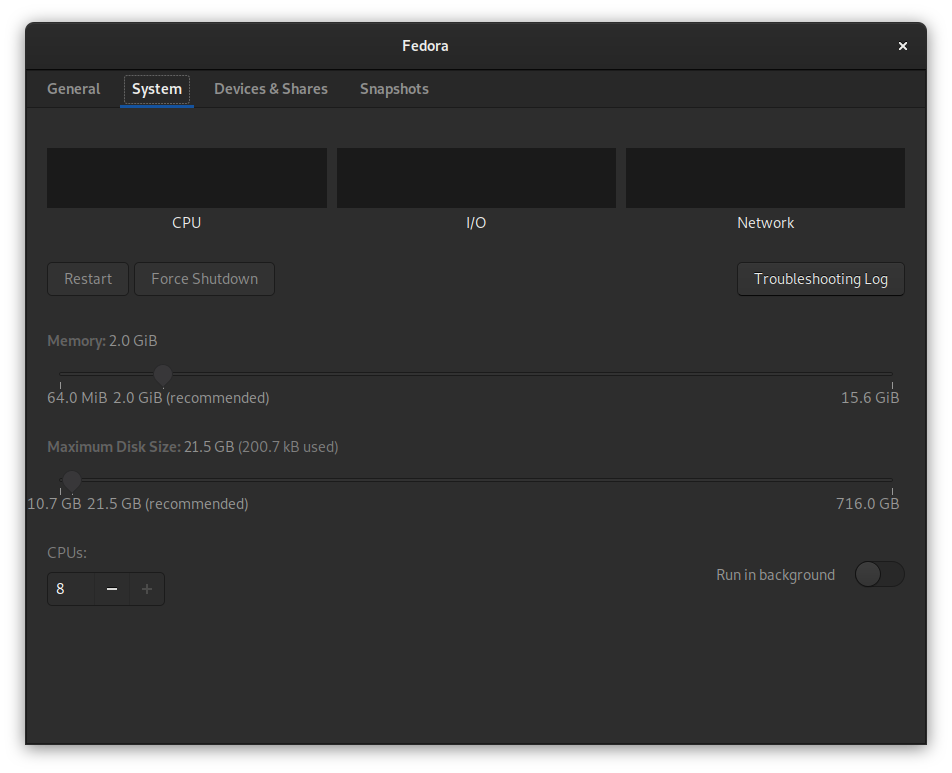952x773 pixels.
Task: Click the plus icon in CPUs stepper
Action: coord(147,589)
